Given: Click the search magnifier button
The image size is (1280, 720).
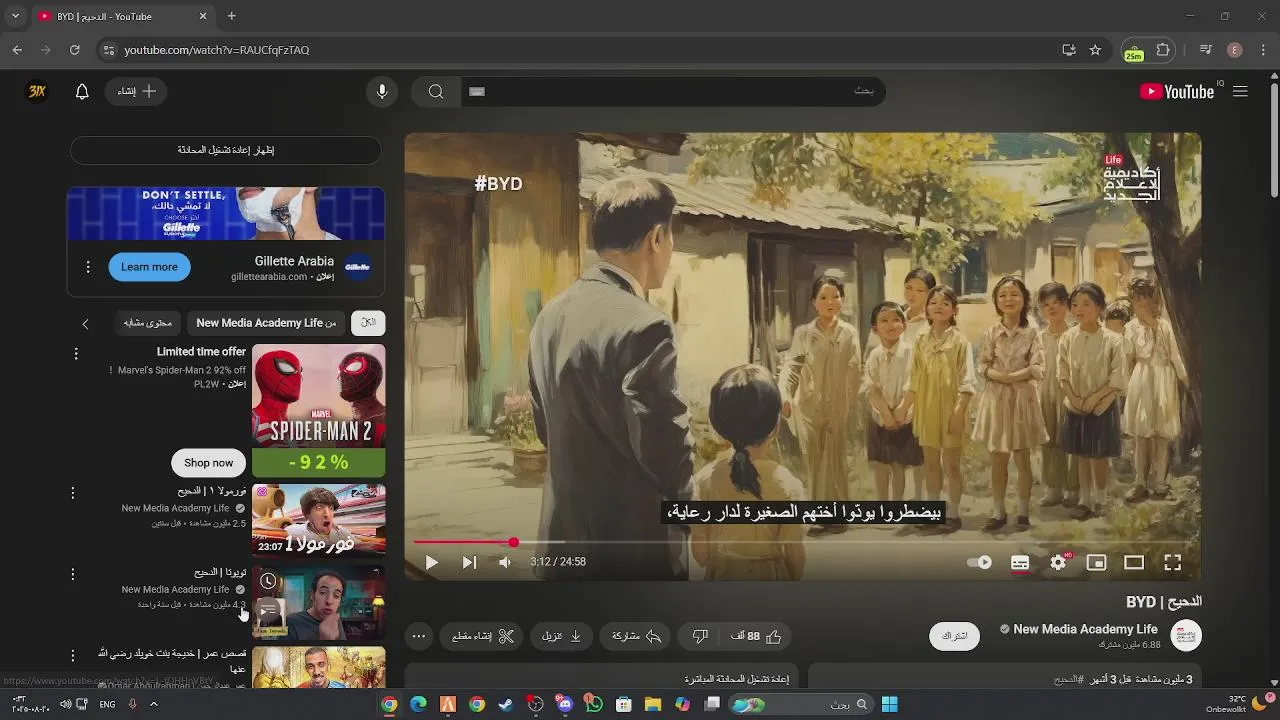Looking at the screenshot, I should [436, 91].
